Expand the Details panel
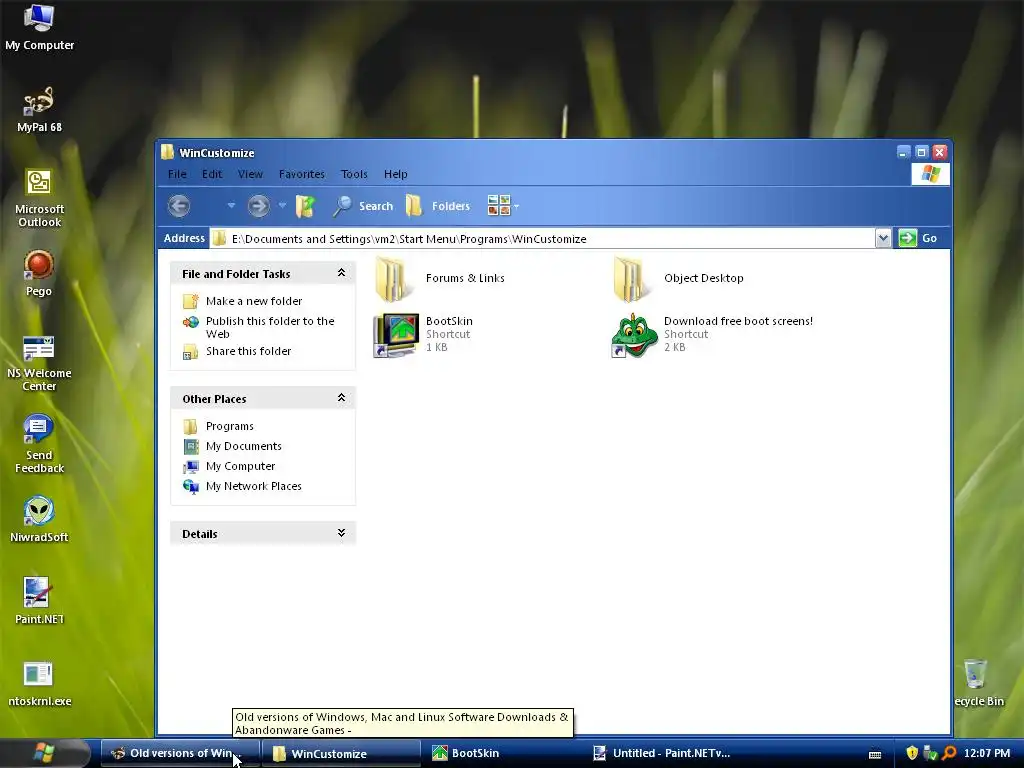Image resolution: width=1024 pixels, height=768 pixels. point(341,533)
